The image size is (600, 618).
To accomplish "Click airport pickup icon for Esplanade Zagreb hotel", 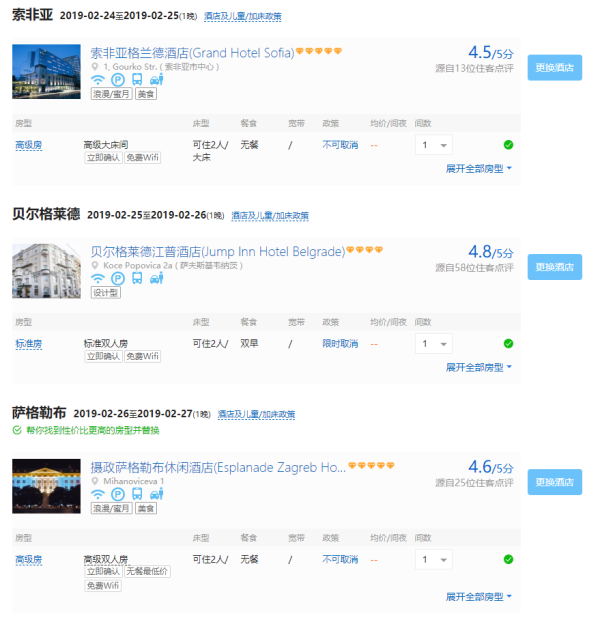I will (x=157, y=494).
